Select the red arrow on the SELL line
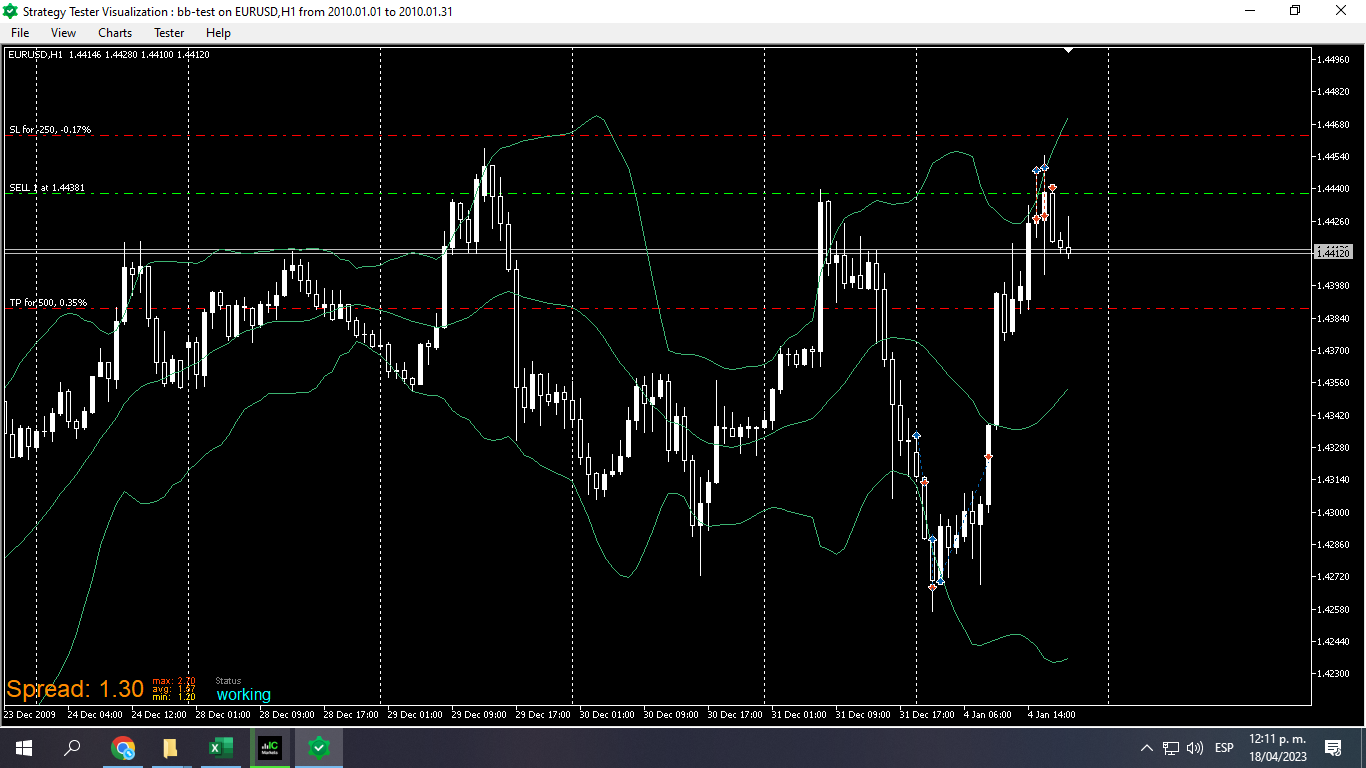The image size is (1366, 768). (1053, 188)
